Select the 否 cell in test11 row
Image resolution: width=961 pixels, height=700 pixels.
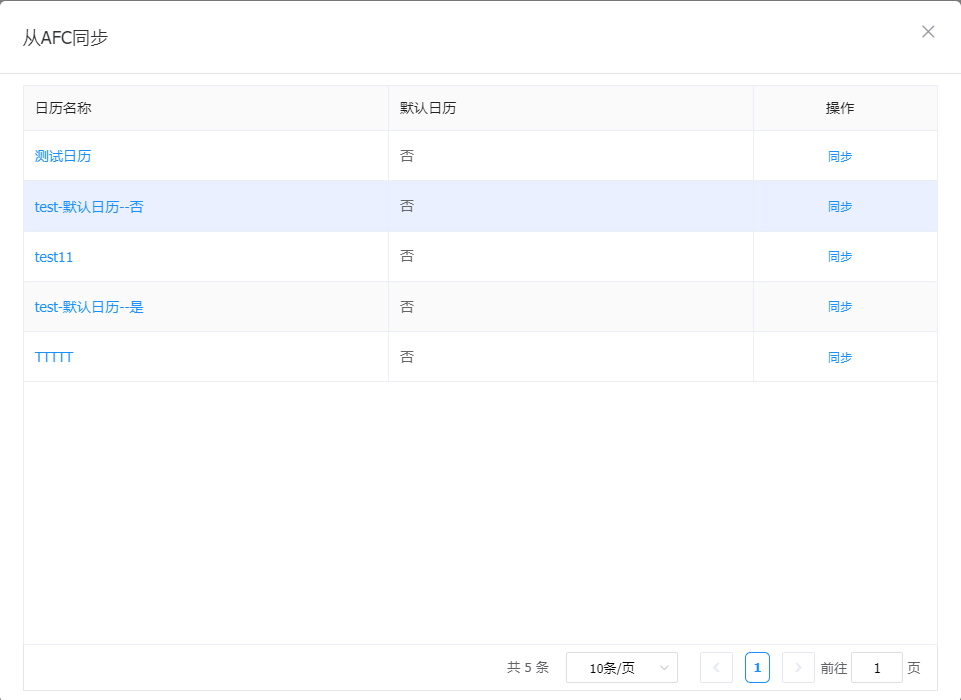[407, 256]
